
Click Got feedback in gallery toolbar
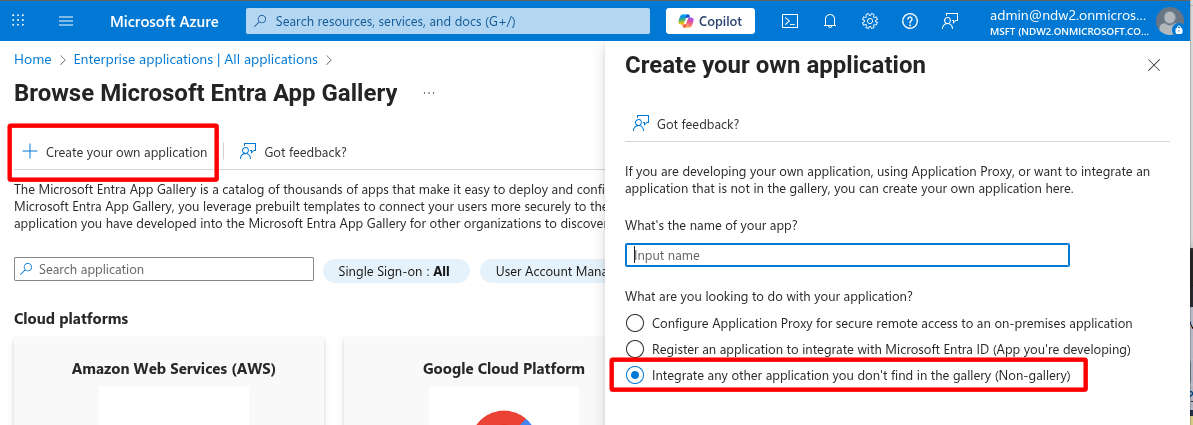click(294, 152)
